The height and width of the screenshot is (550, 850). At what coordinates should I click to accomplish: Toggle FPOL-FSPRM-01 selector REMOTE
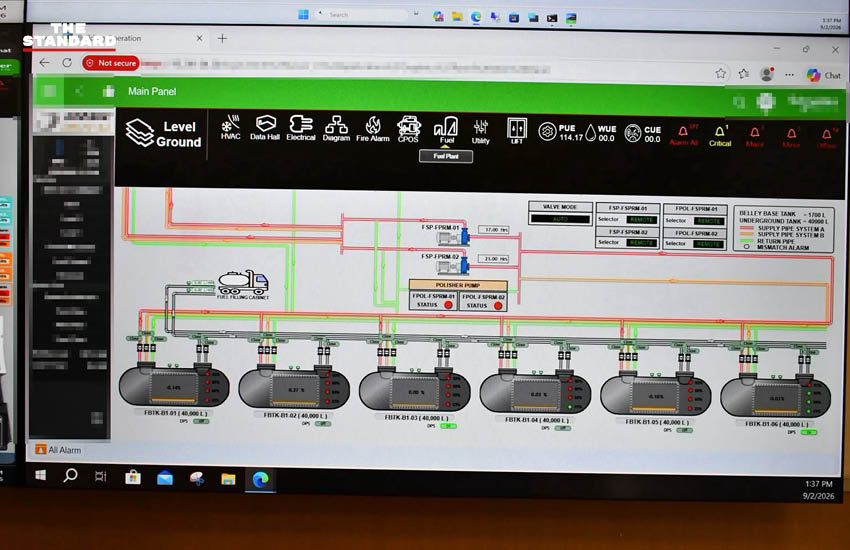tap(709, 221)
